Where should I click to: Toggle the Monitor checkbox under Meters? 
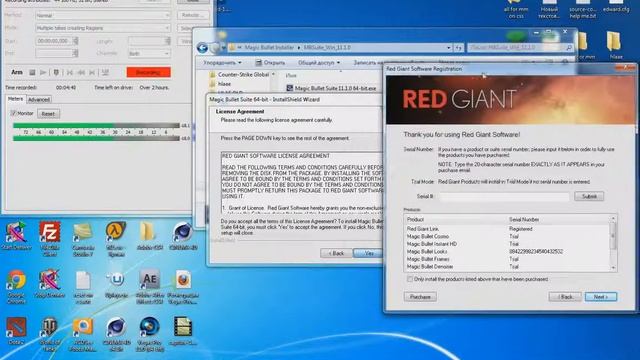point(13,113)
